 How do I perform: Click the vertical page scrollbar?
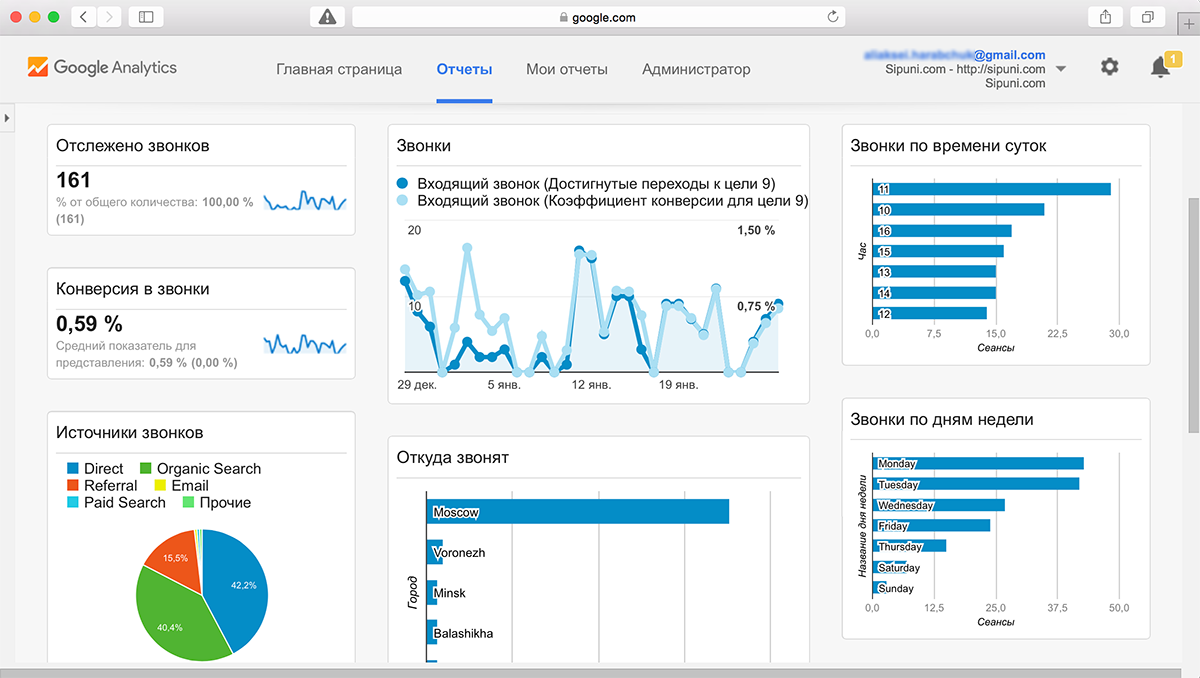click(1193, 315)
